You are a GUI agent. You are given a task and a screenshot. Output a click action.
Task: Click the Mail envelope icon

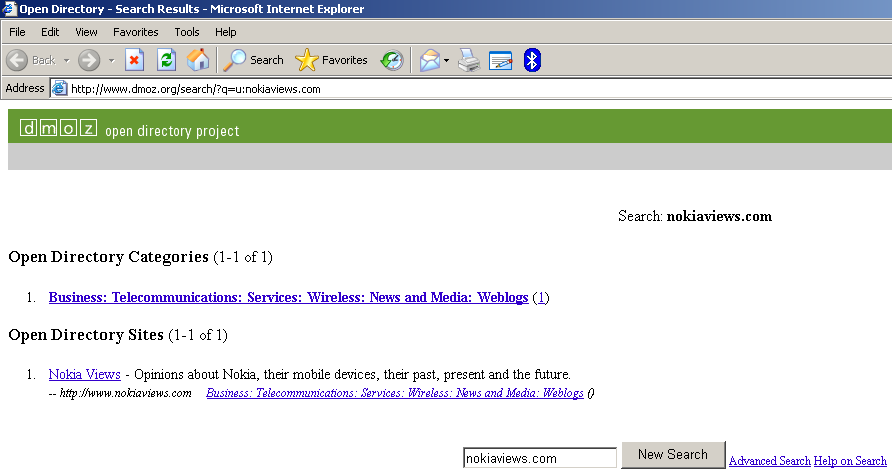click(x=430, y=60)
